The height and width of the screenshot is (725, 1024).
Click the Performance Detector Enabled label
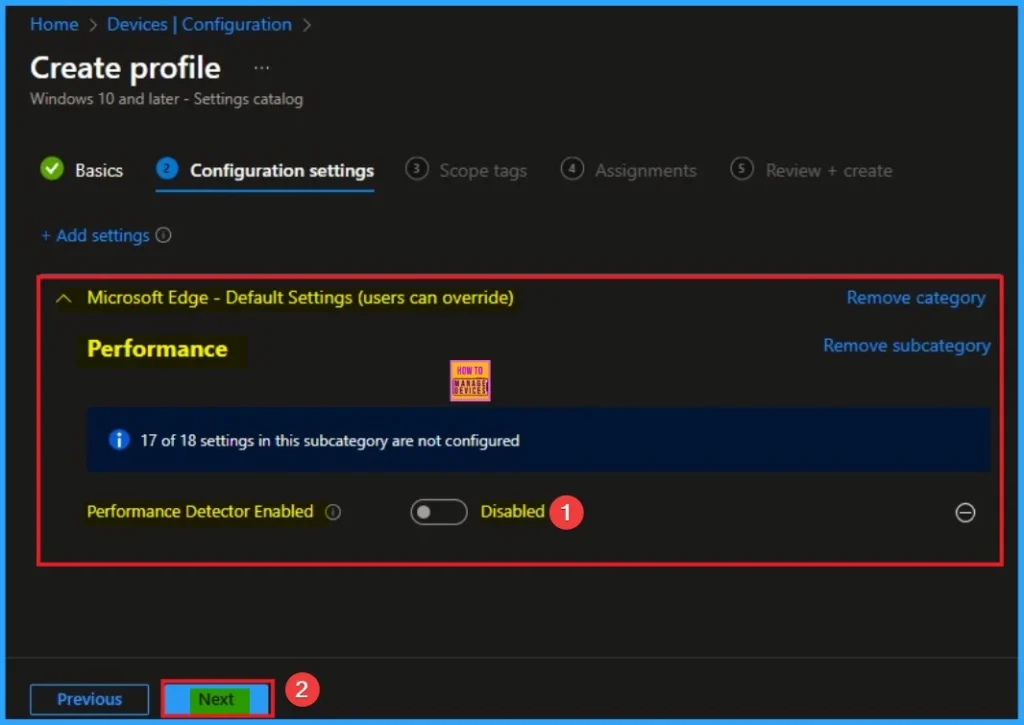(200, 511)
